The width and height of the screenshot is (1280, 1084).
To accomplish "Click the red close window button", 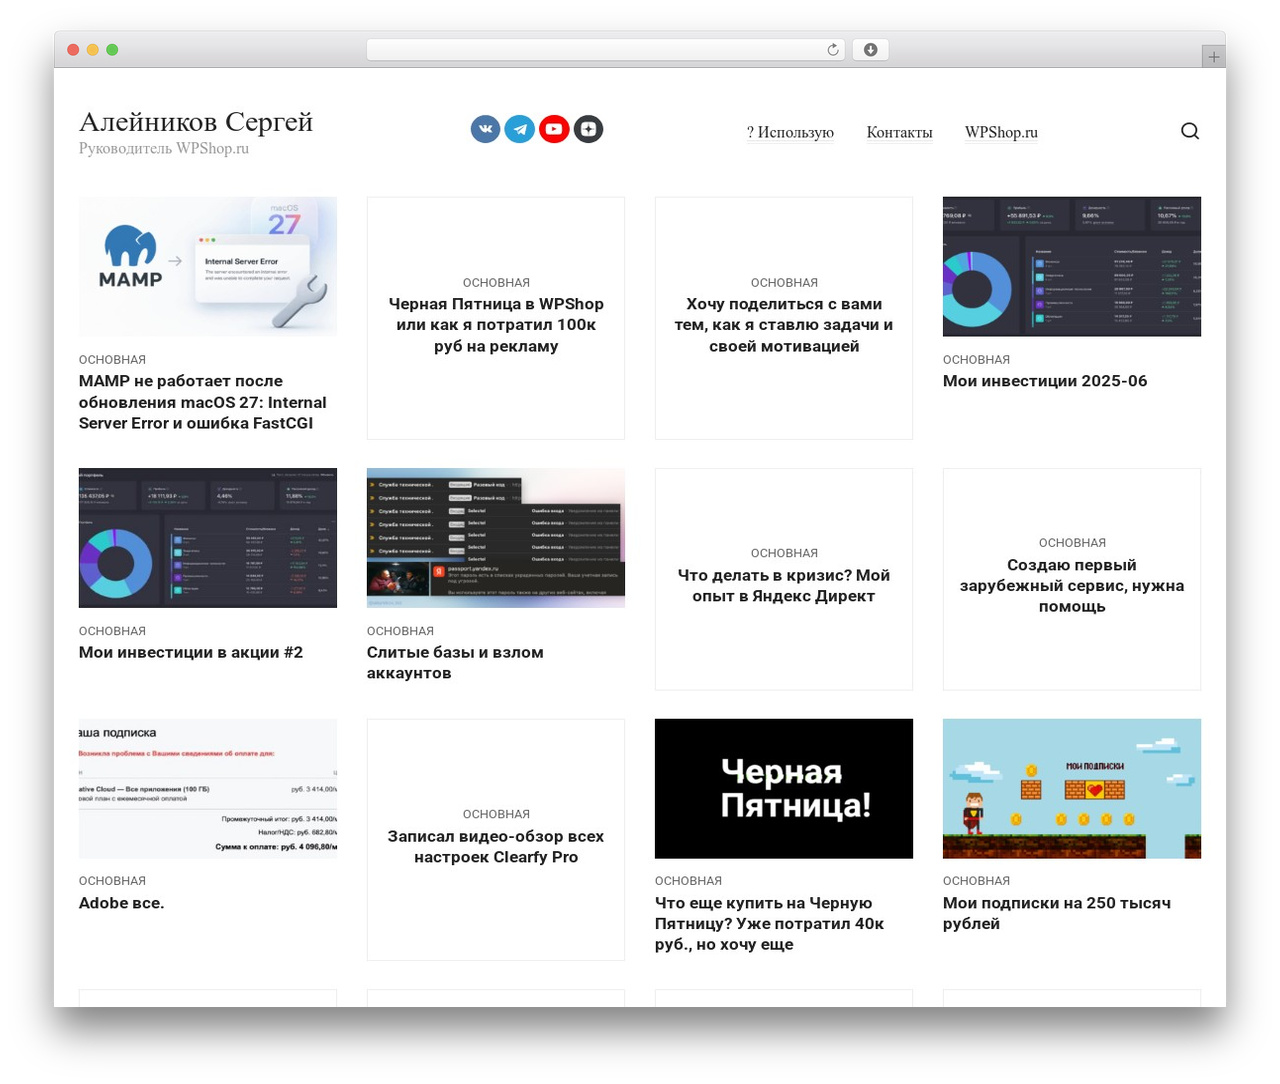I will click(73, 50).
